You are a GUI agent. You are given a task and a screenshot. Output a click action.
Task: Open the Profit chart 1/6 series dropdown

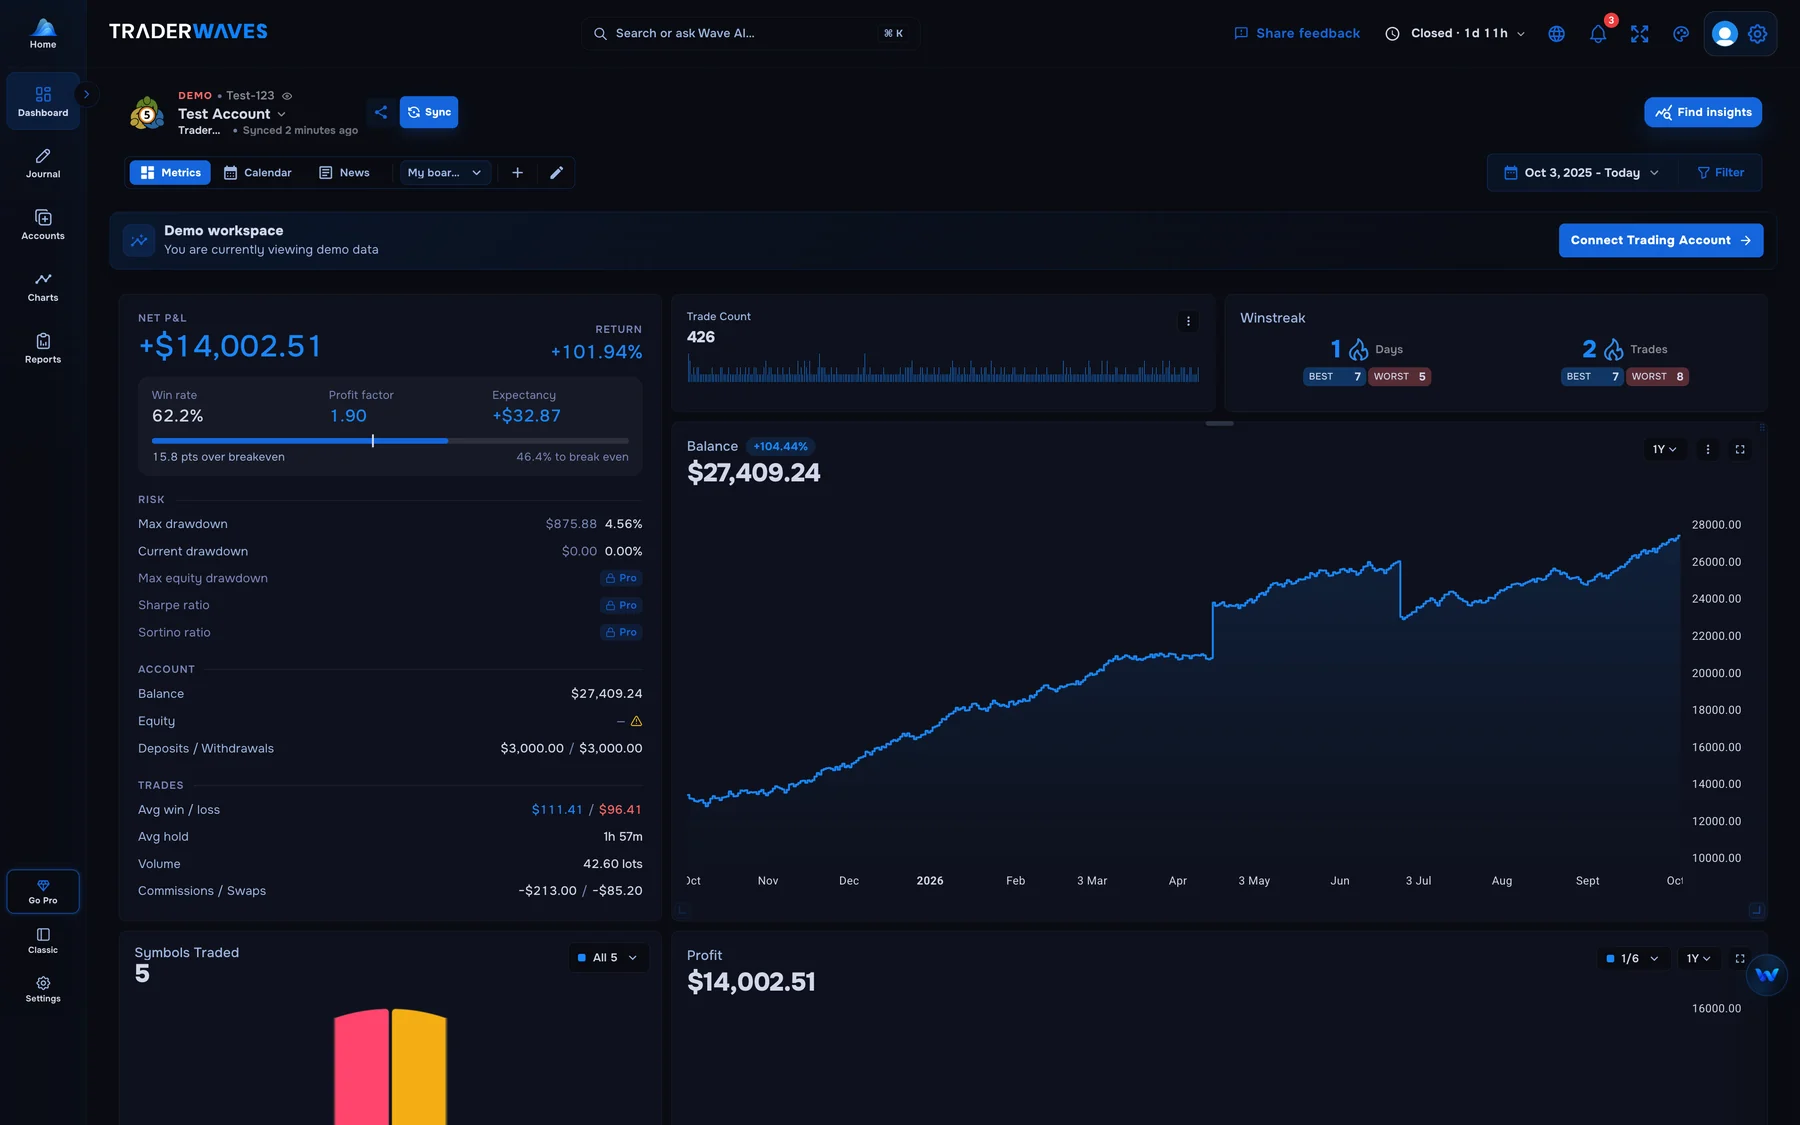(1632, 959)
